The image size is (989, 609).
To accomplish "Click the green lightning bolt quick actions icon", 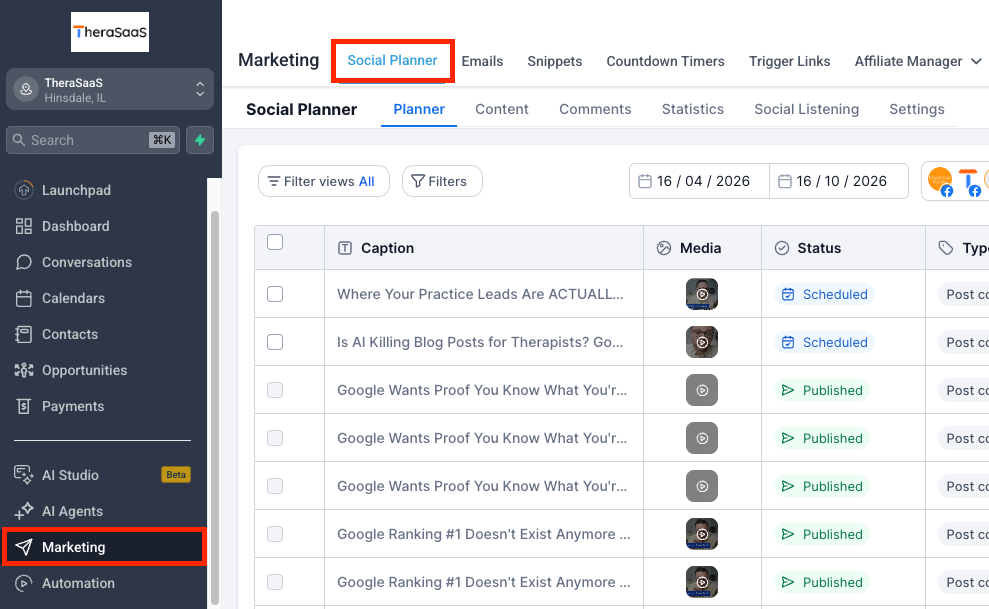I will tap(200, 140).
